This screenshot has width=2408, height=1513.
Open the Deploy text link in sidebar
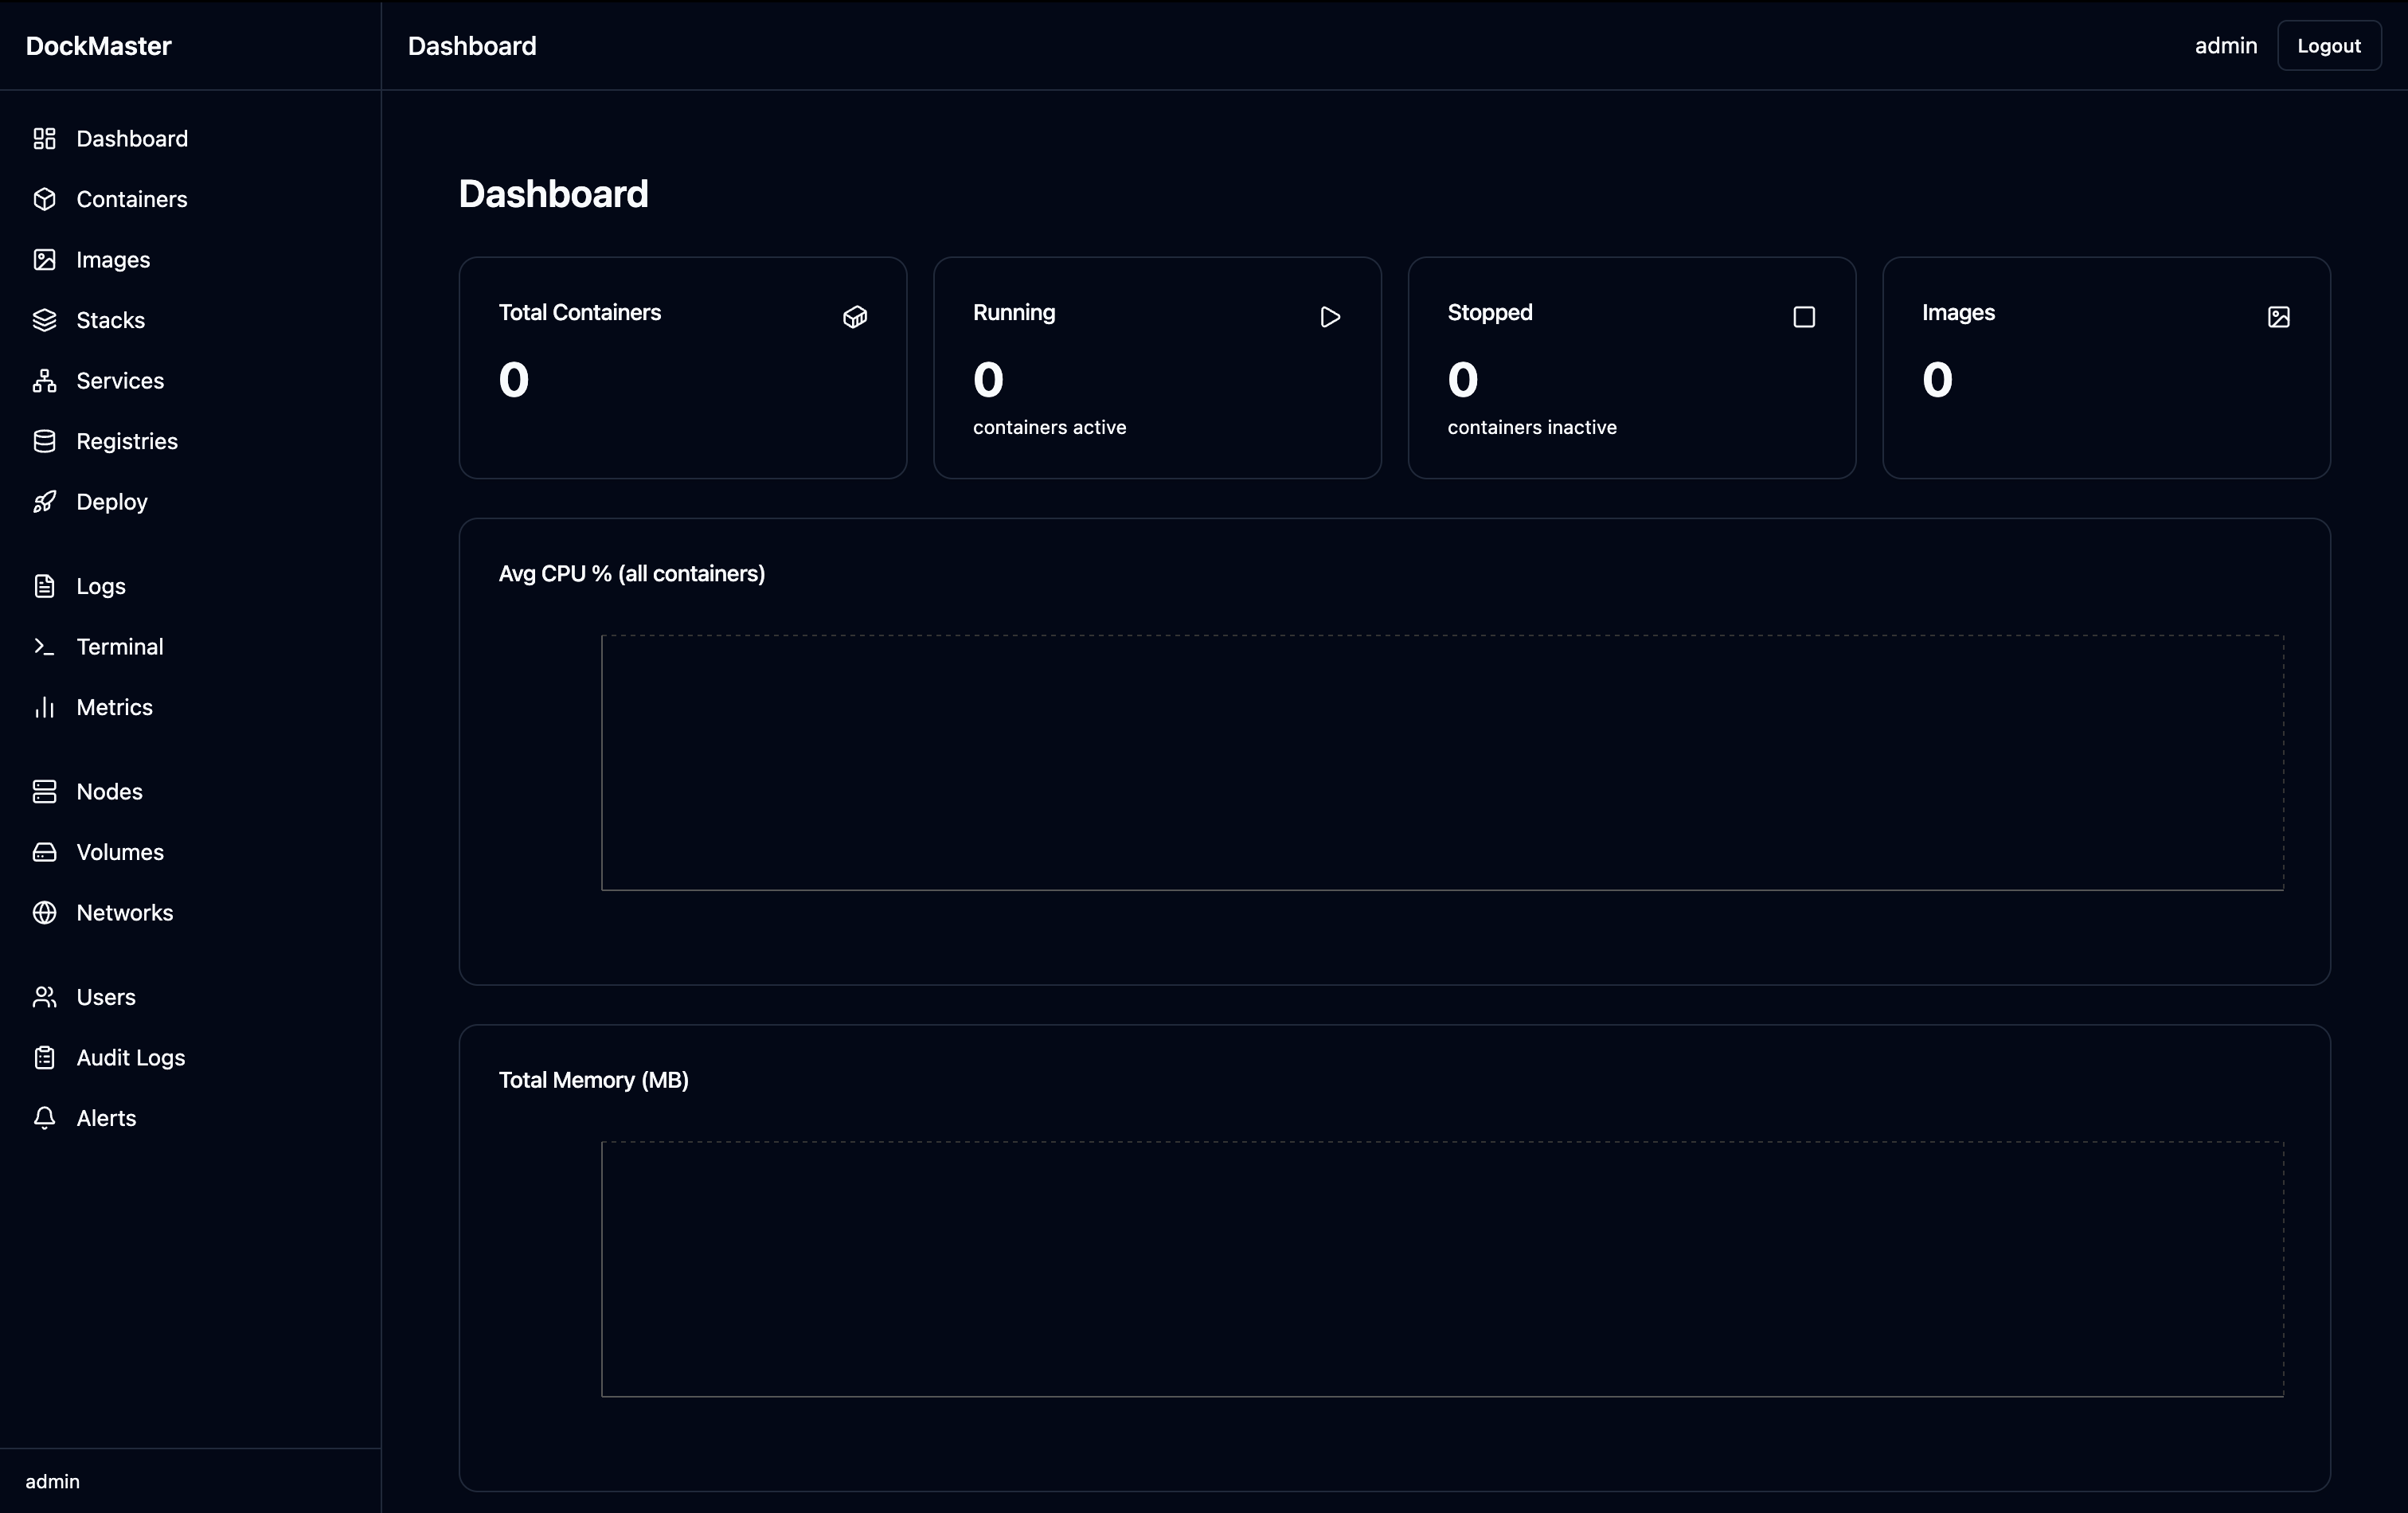coord(112,502)
